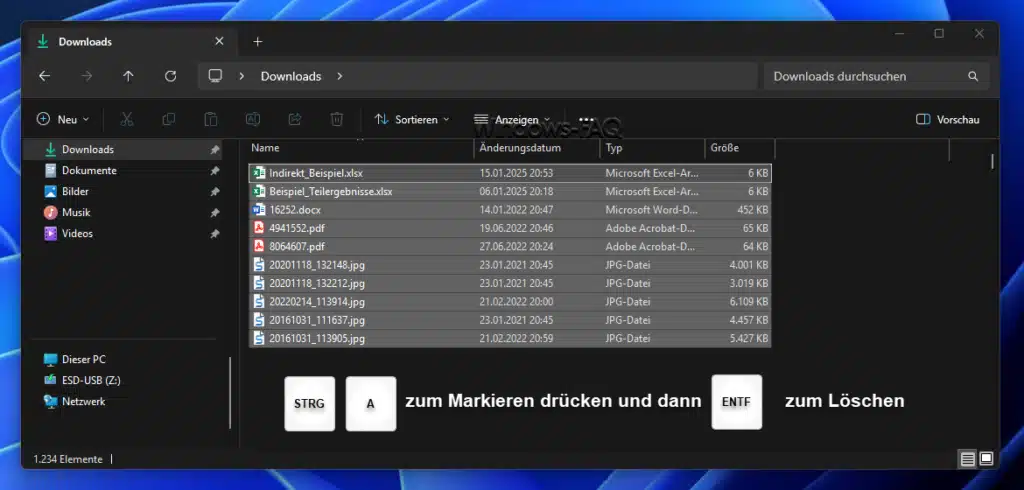This screenshot has width=1024, height=490.
Task: Select file 20201118_132212.jpg
Action: (x=510, y=284)
